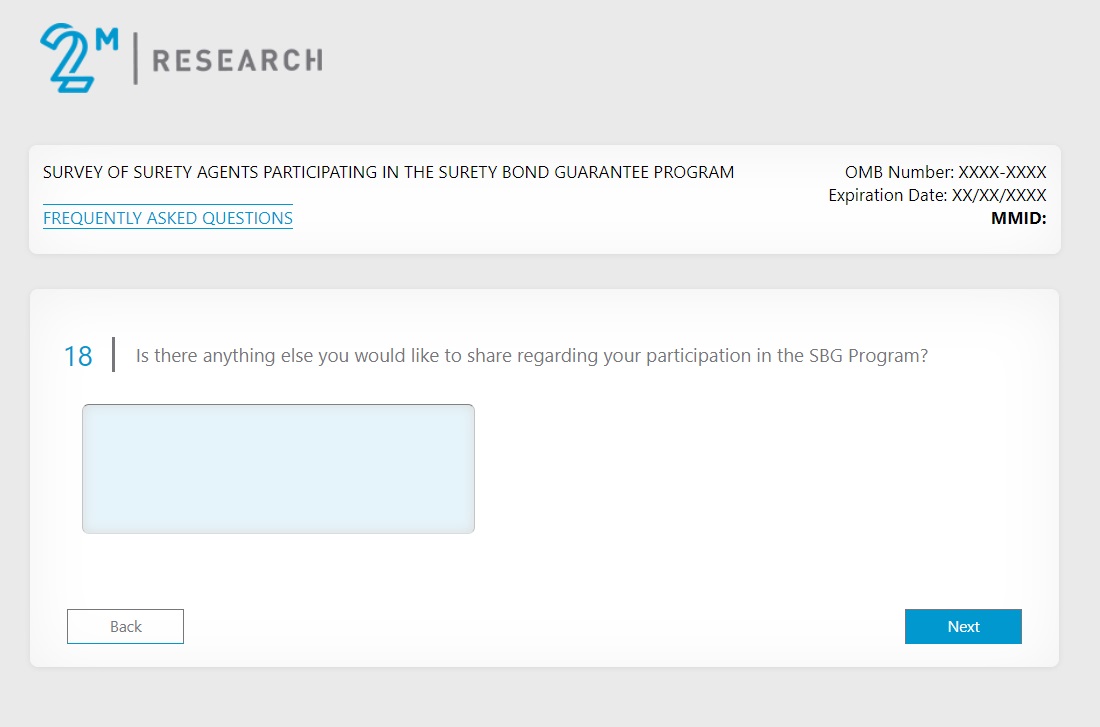Click the question text about SBG Program
Viewport: 1100px width, 727px height.
click(531, 355)
